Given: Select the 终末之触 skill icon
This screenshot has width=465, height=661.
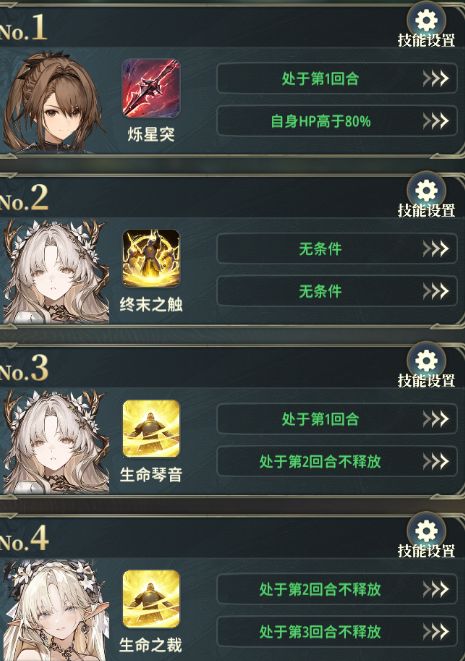Looking at the screenshot, I should [x=151, y=259].
